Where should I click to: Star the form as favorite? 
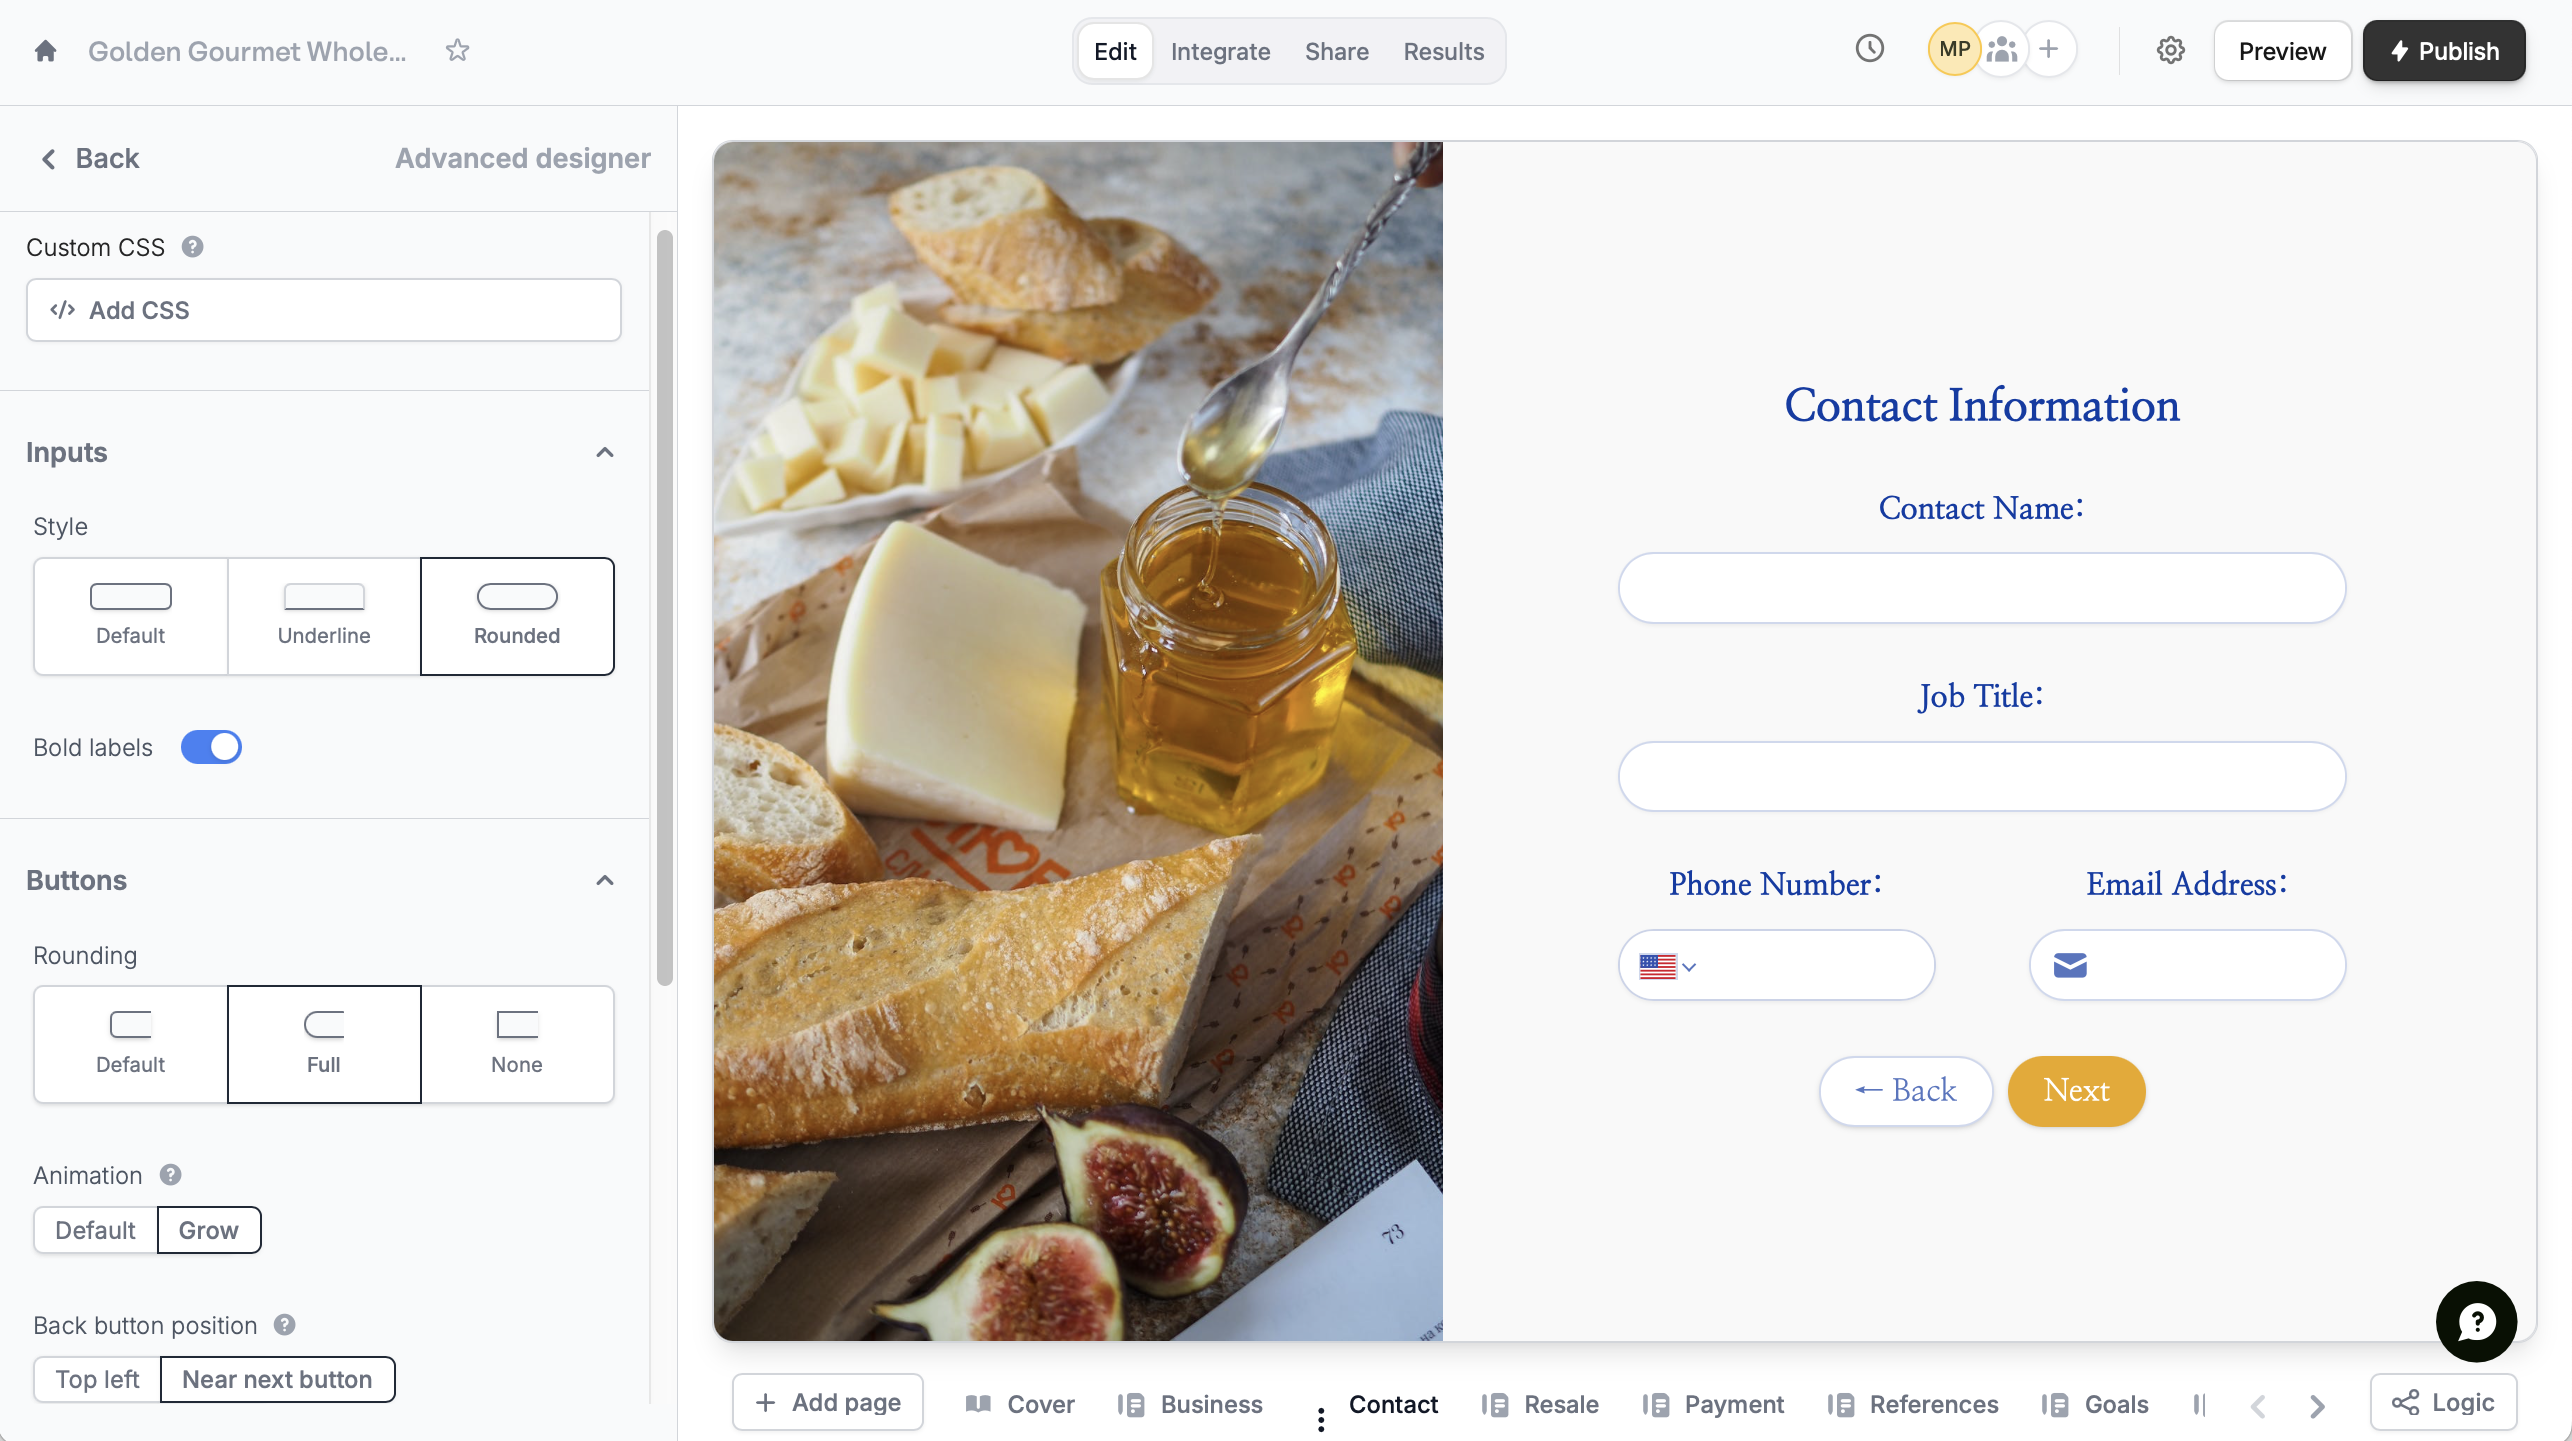[x=457, y=51]
